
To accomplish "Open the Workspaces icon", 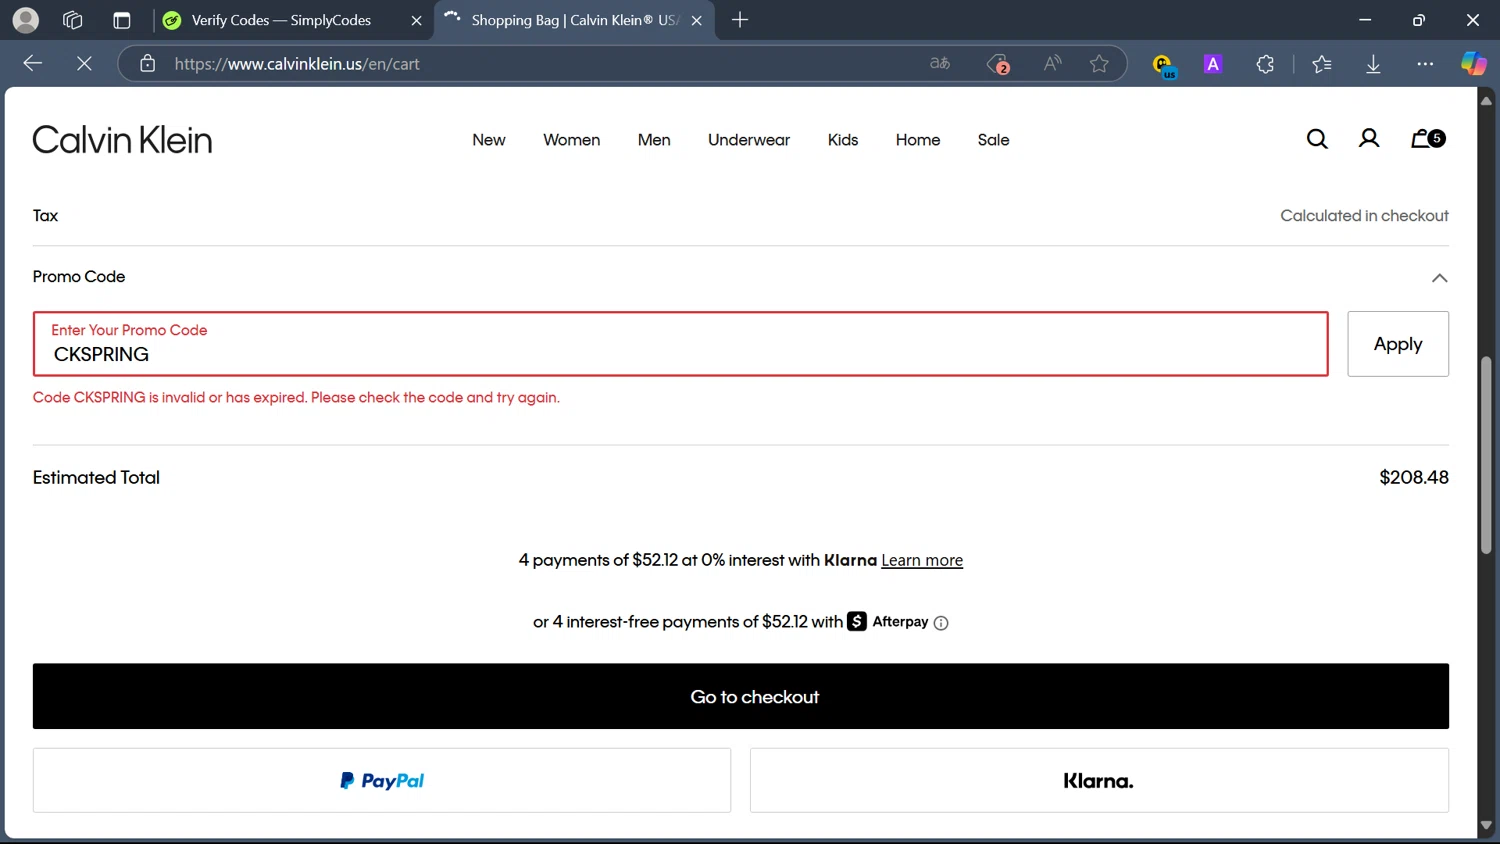I will [72, 20].
